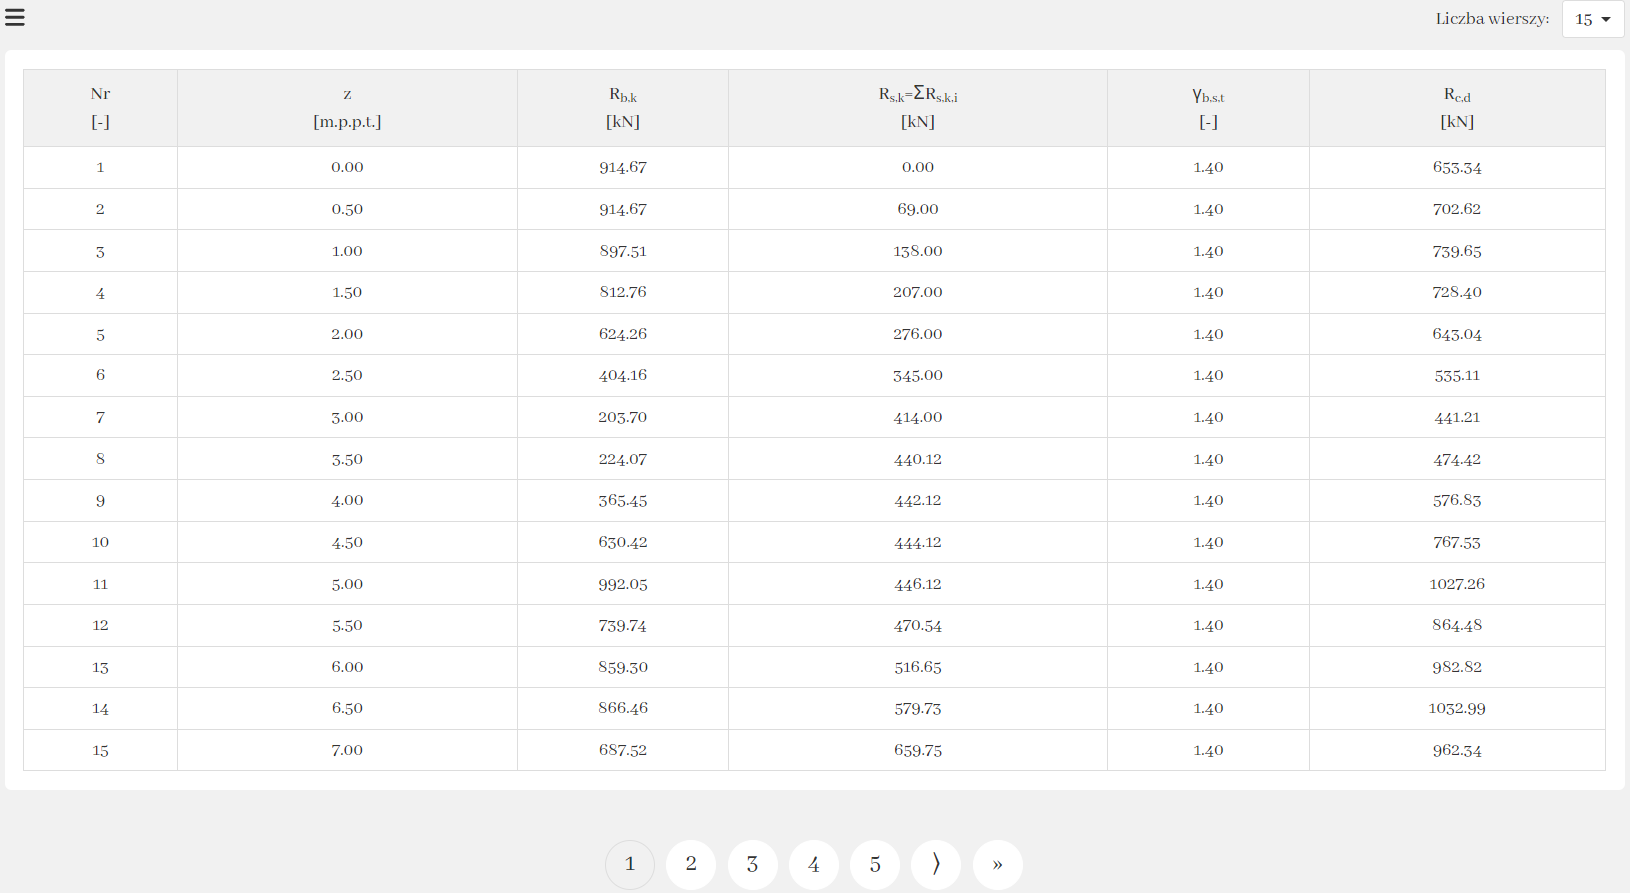Click the Rb,k [kN] column header
Viewport: 1630px width, 893px height.
point(622,107)
